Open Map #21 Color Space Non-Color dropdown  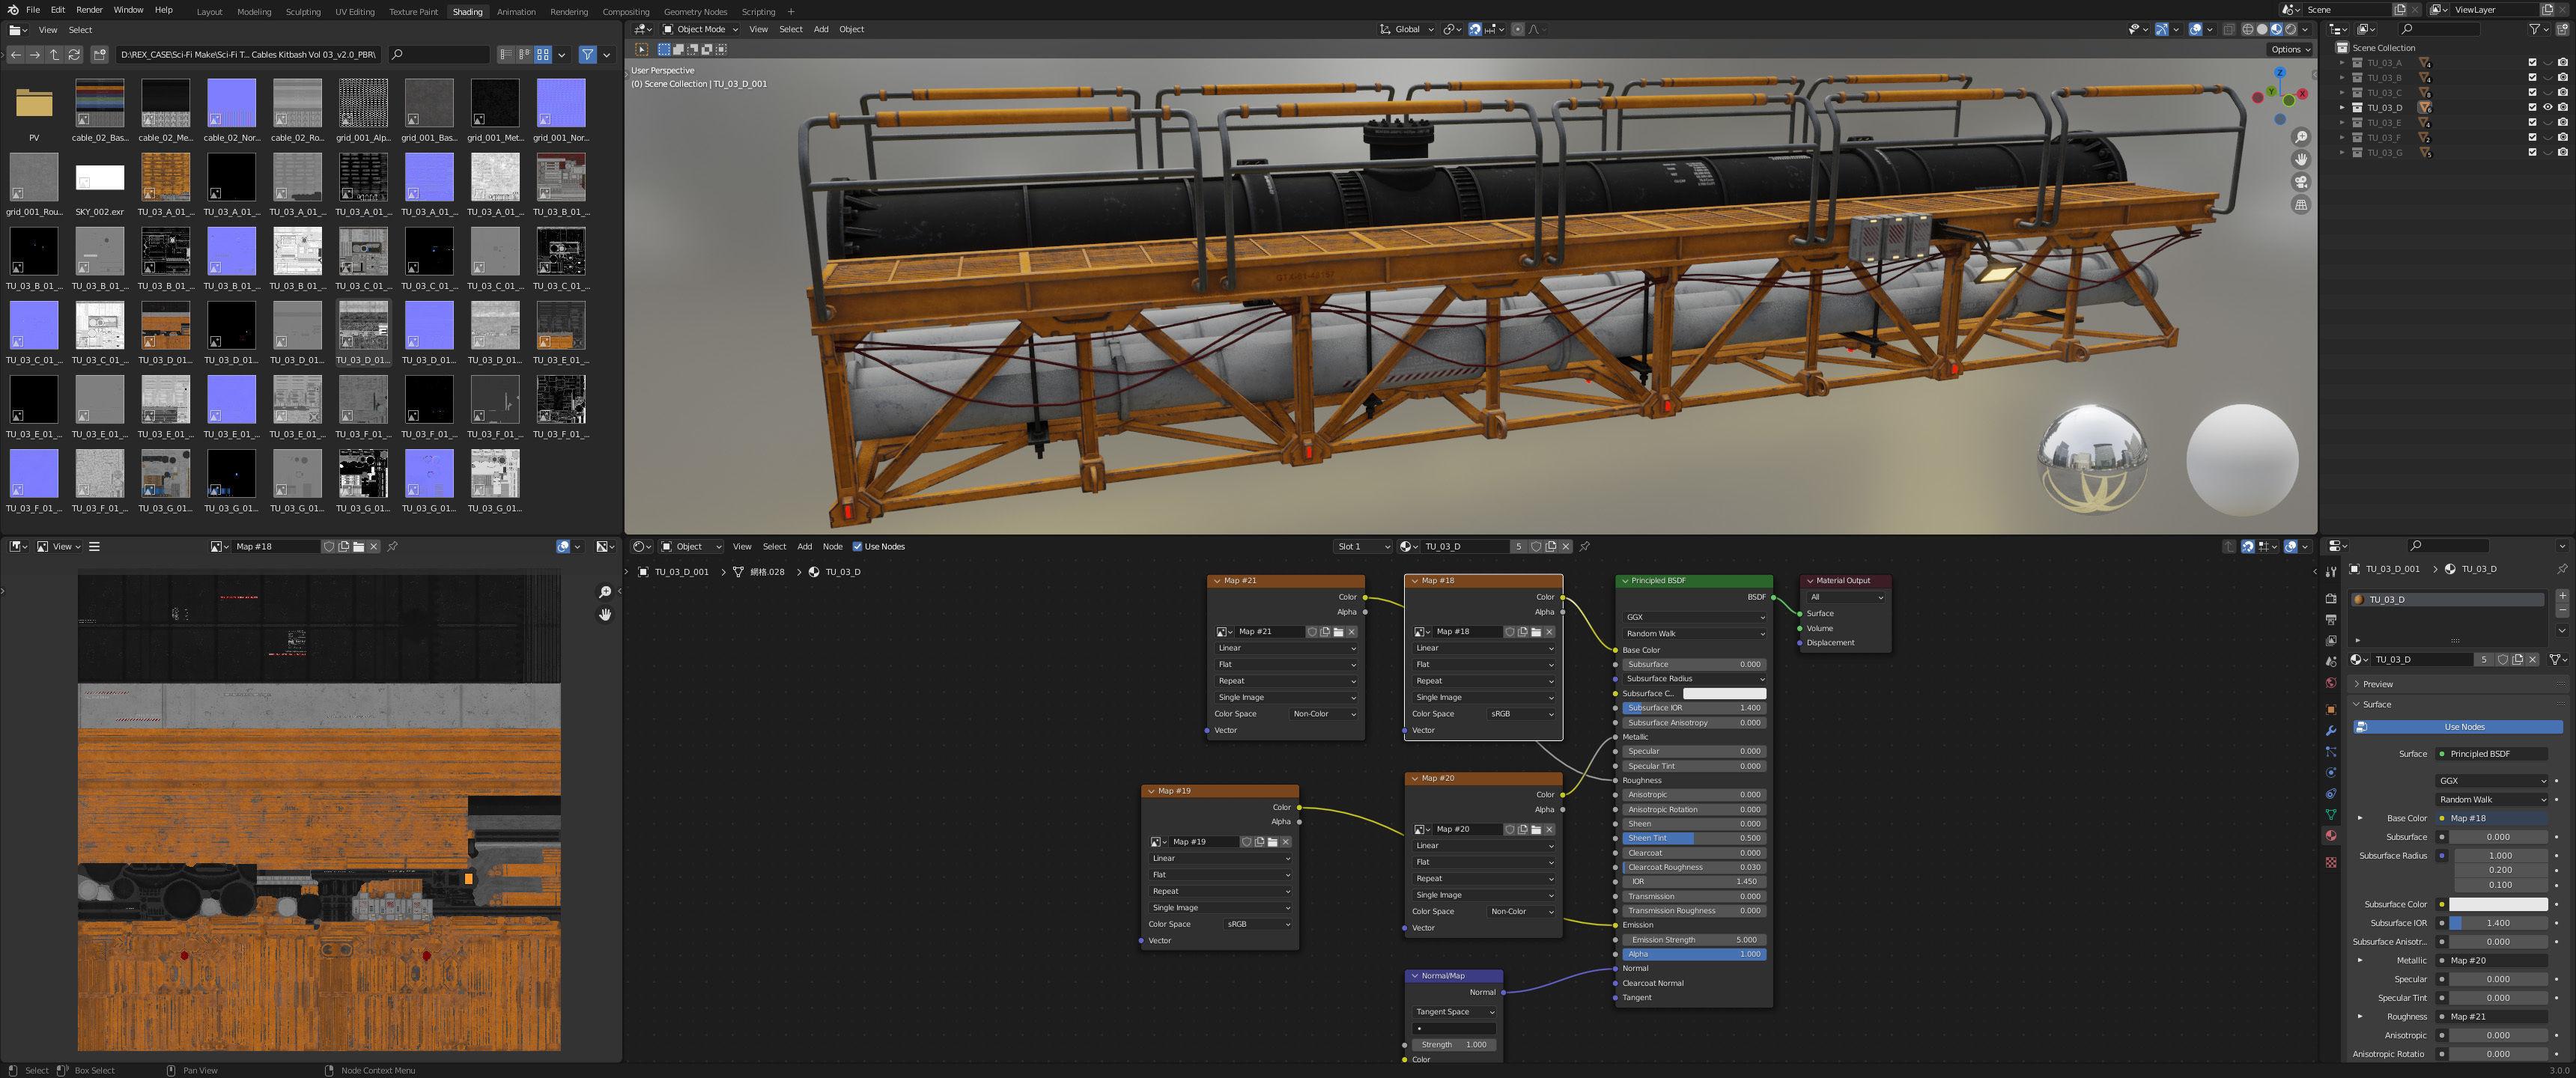pyautogui.click(x=1324, y=714)
